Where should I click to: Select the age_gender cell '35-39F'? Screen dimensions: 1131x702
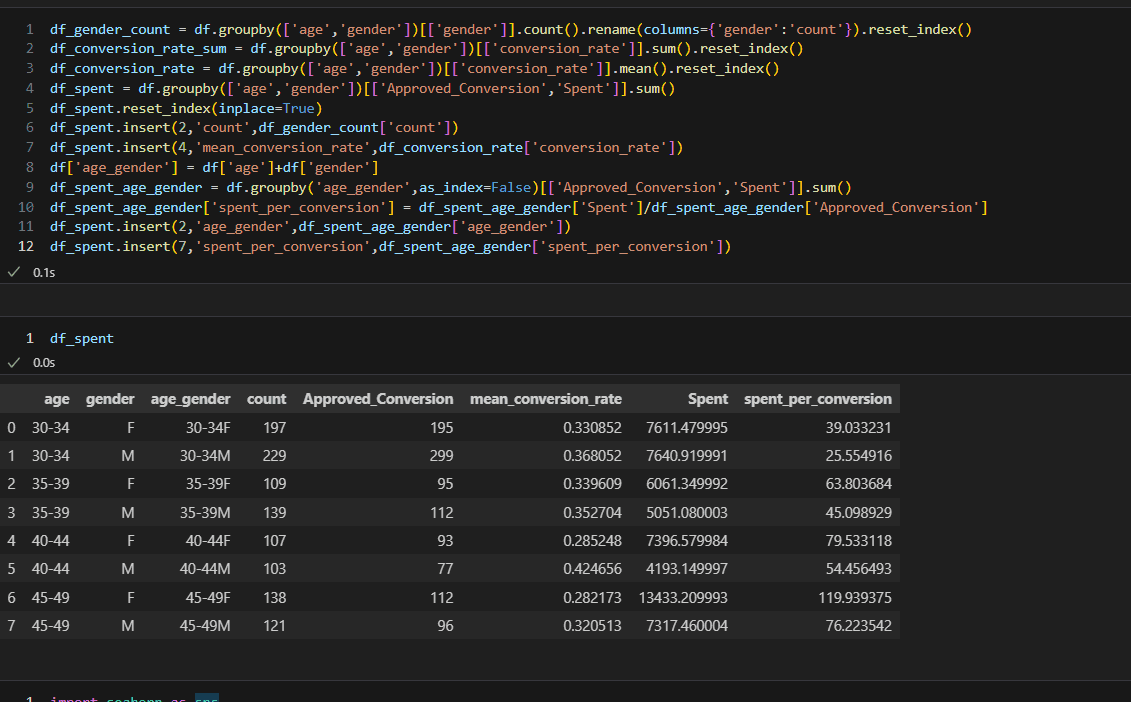click(208, 484)
